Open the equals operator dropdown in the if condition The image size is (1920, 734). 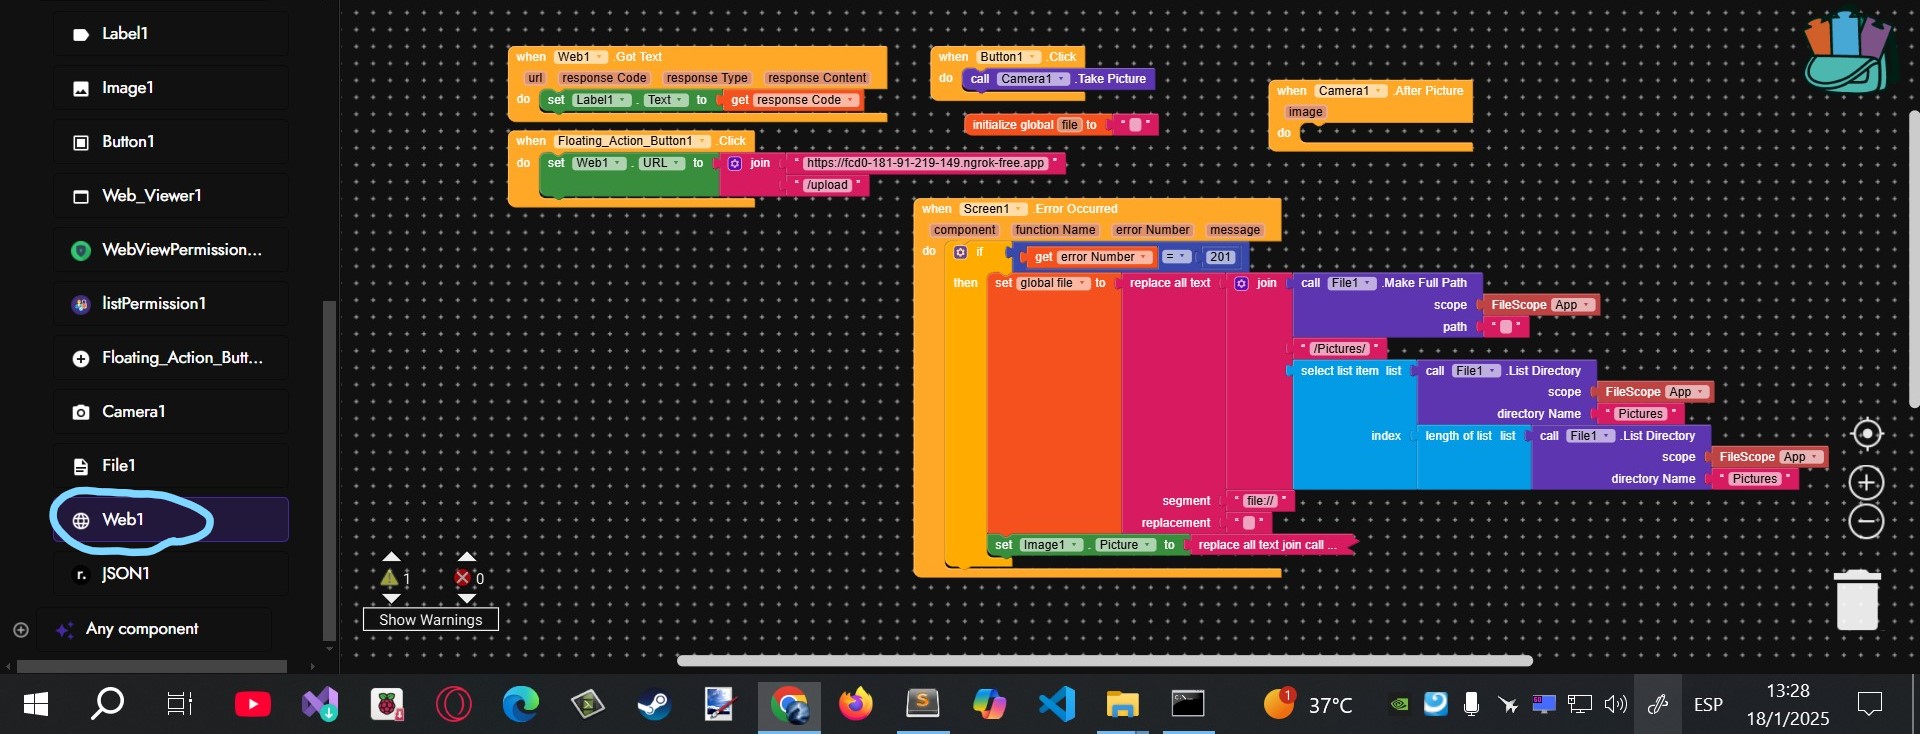[x=1176, y=257]
